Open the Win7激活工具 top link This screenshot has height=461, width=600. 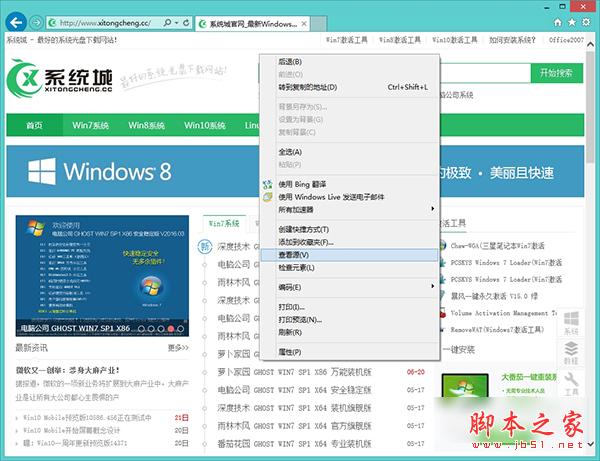coord(346,40)
